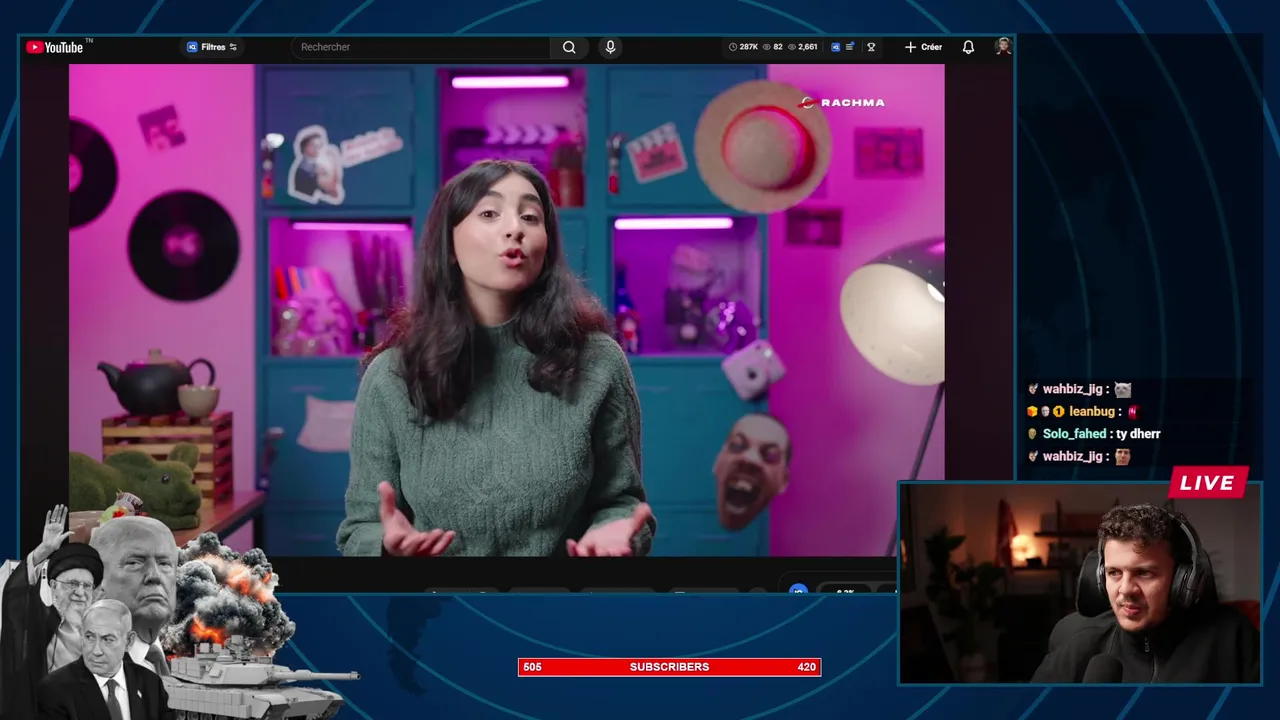The image size is (1280, 720).
Task: Click the 'ty dherr' chat message
Action: [x=1138, y=434]
